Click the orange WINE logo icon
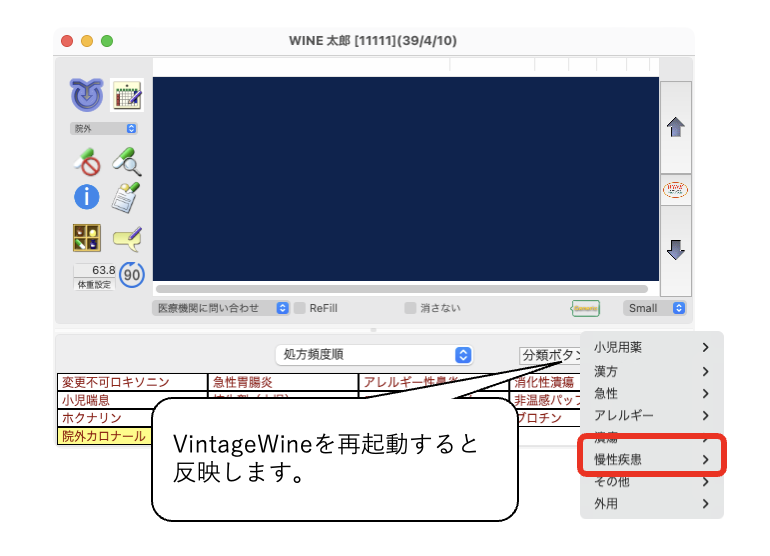This screenshot has height=556, width=770. click(676, 190)
